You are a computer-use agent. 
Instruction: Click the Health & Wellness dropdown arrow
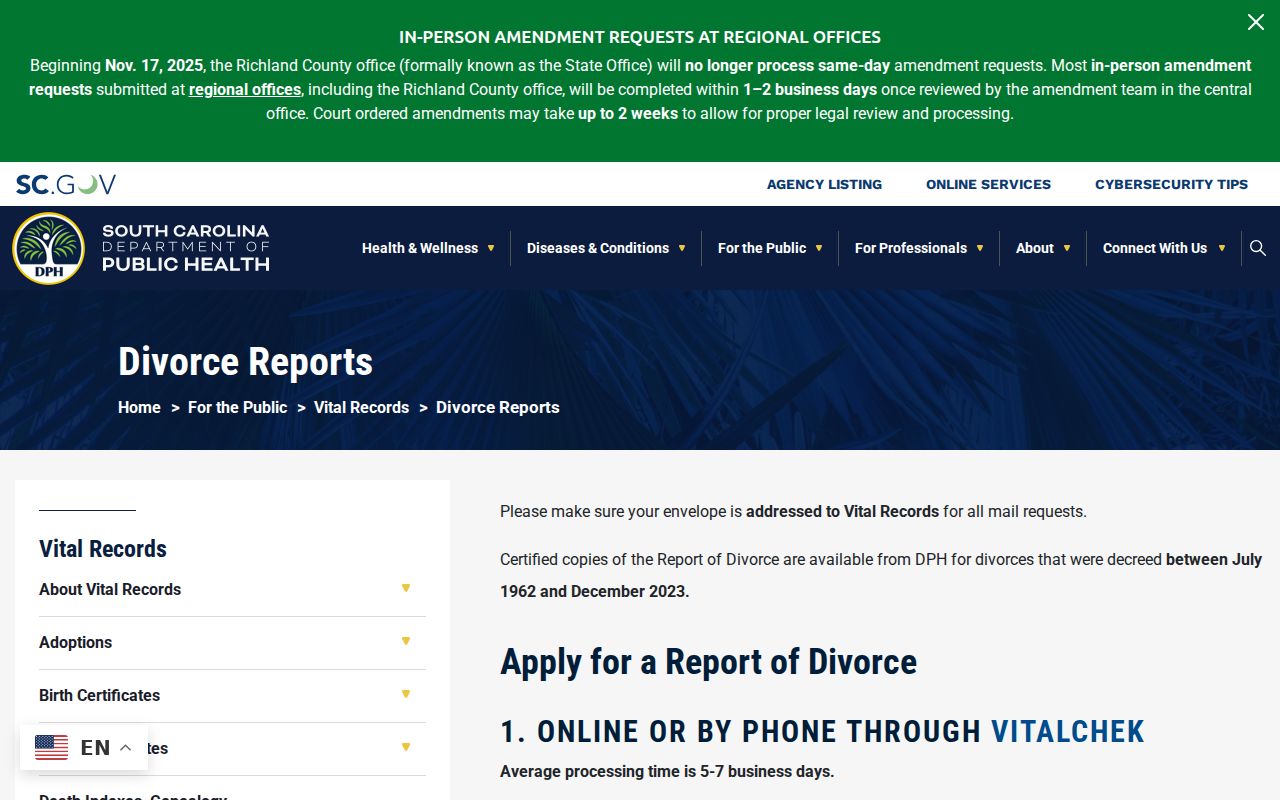coord(491,248)
